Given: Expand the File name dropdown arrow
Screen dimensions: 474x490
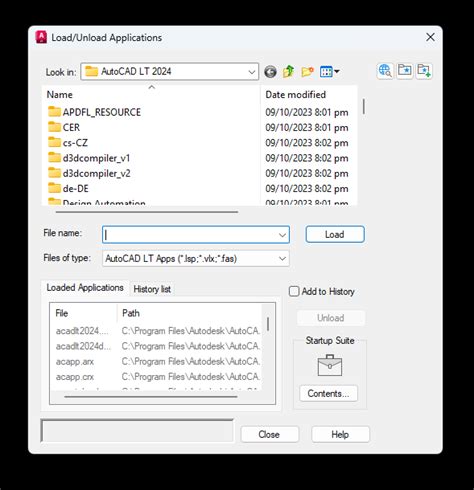Looking at the screenshot, I should (282, 235).
